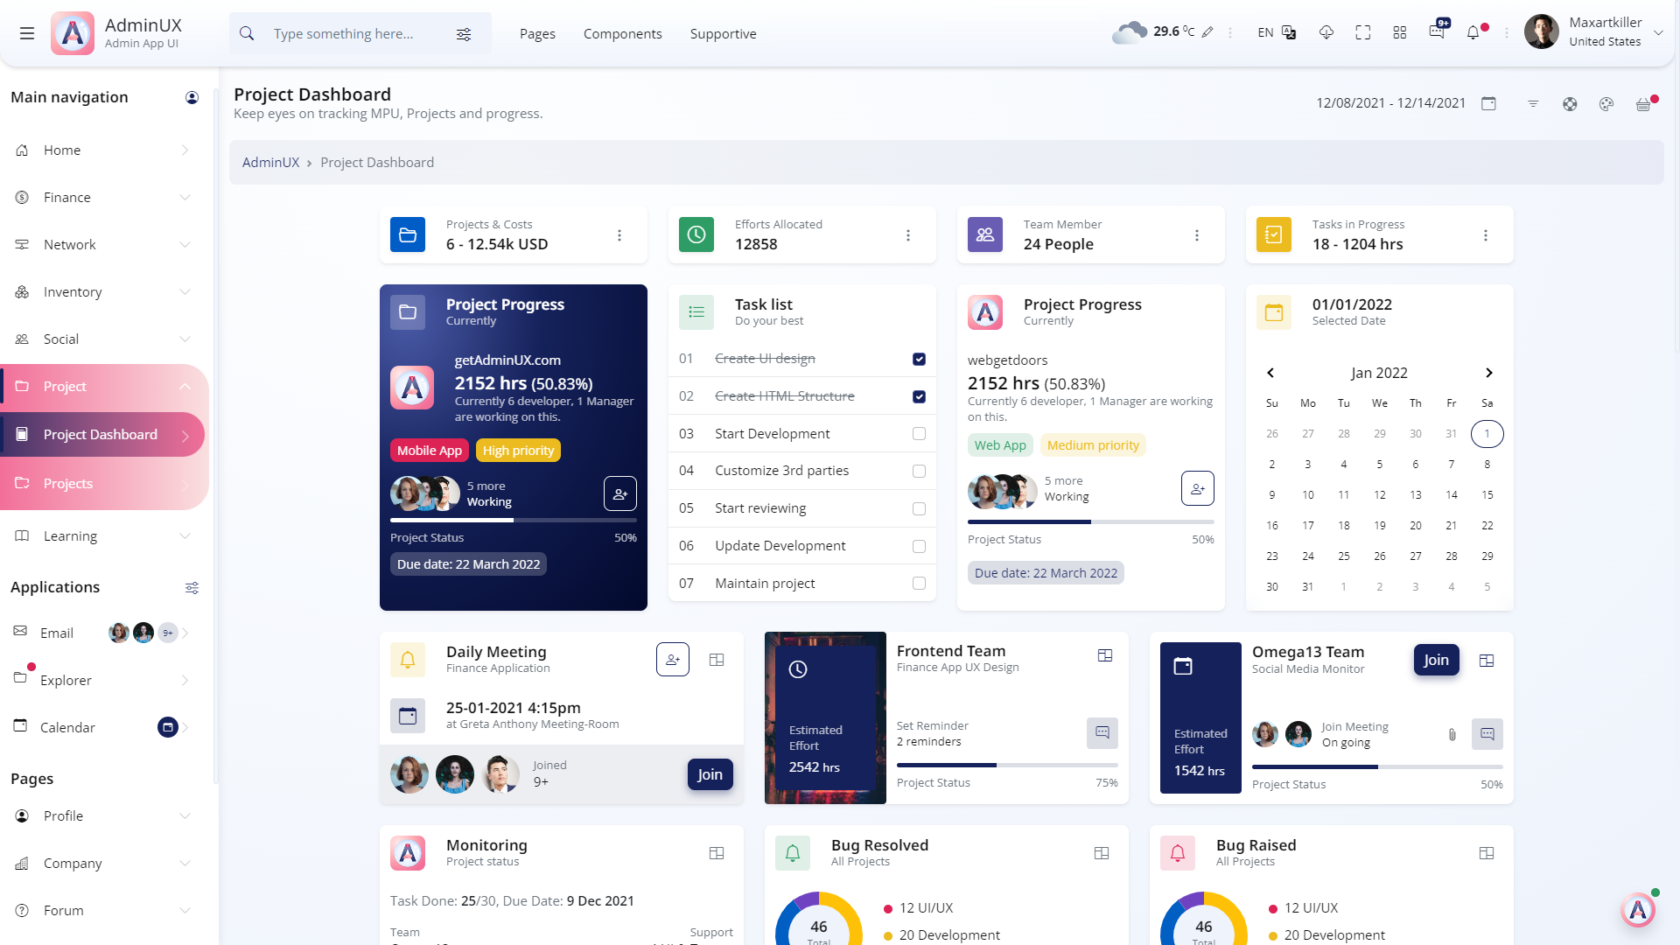The width and height of the screenshot is (1680, 945).
Task: Open the Maxartkiller profile dropdown
Action: (x=1592, y=31)
